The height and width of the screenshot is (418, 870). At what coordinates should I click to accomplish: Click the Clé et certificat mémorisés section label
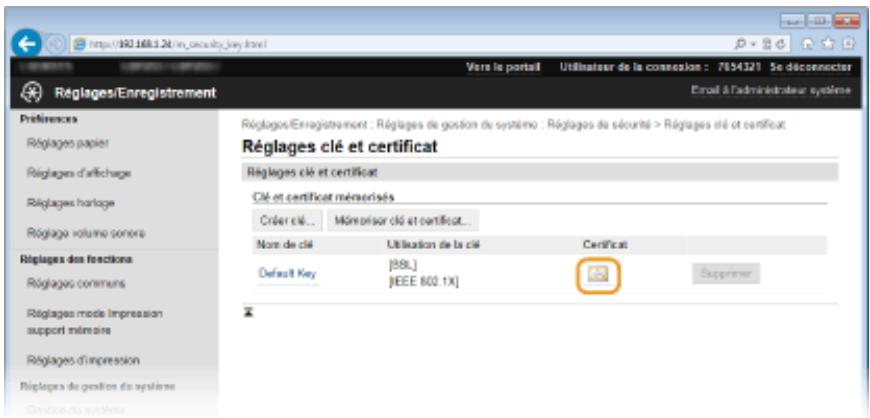click(323, 197)
